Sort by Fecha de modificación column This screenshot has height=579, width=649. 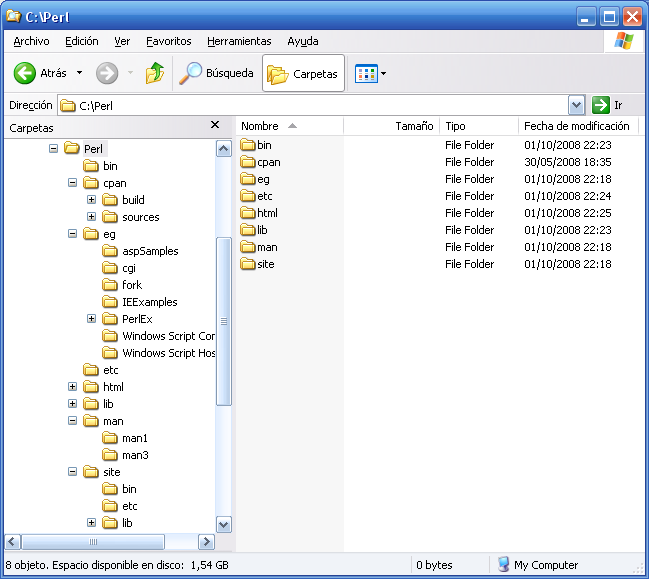579,126
